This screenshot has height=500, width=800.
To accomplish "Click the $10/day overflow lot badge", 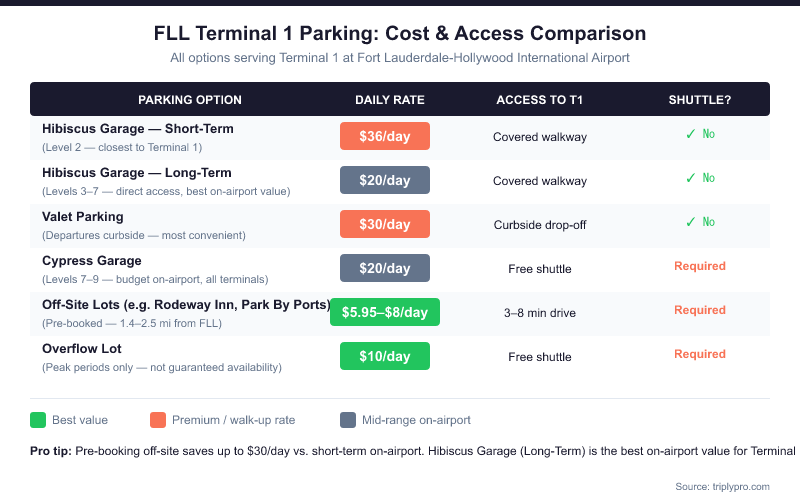I will pyautogui.click(x=385, y=356).
